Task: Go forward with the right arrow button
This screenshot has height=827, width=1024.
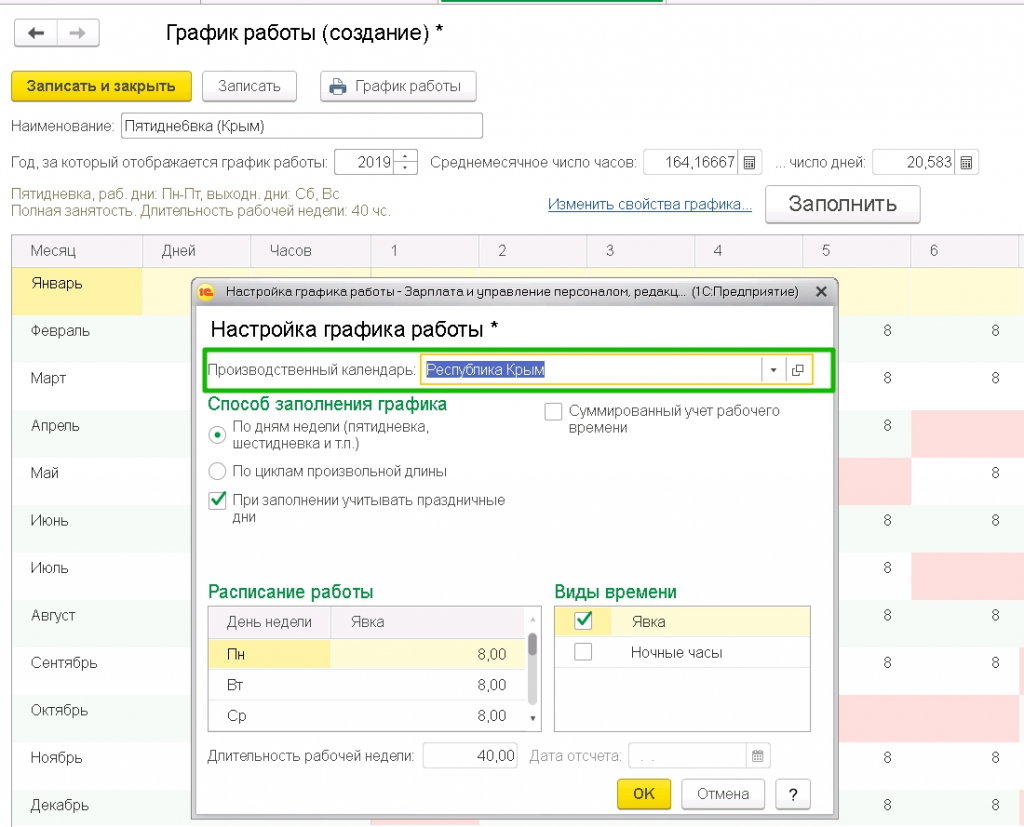Action: click(x=78, y=33)
